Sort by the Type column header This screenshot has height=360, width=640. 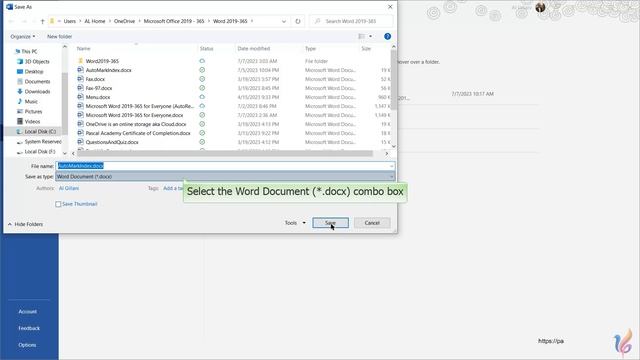click(311, 49)
